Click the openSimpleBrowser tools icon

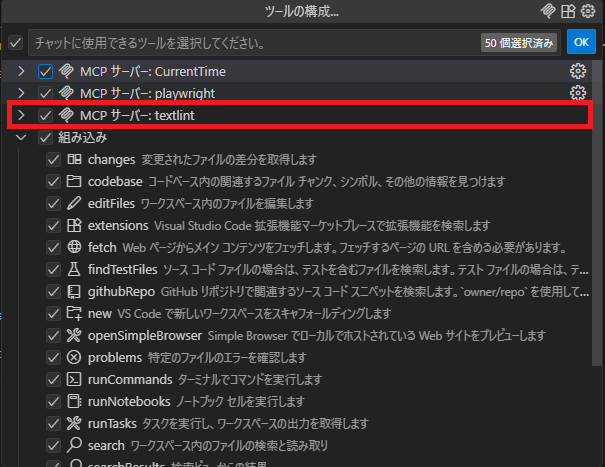click(x=74, y=335)
